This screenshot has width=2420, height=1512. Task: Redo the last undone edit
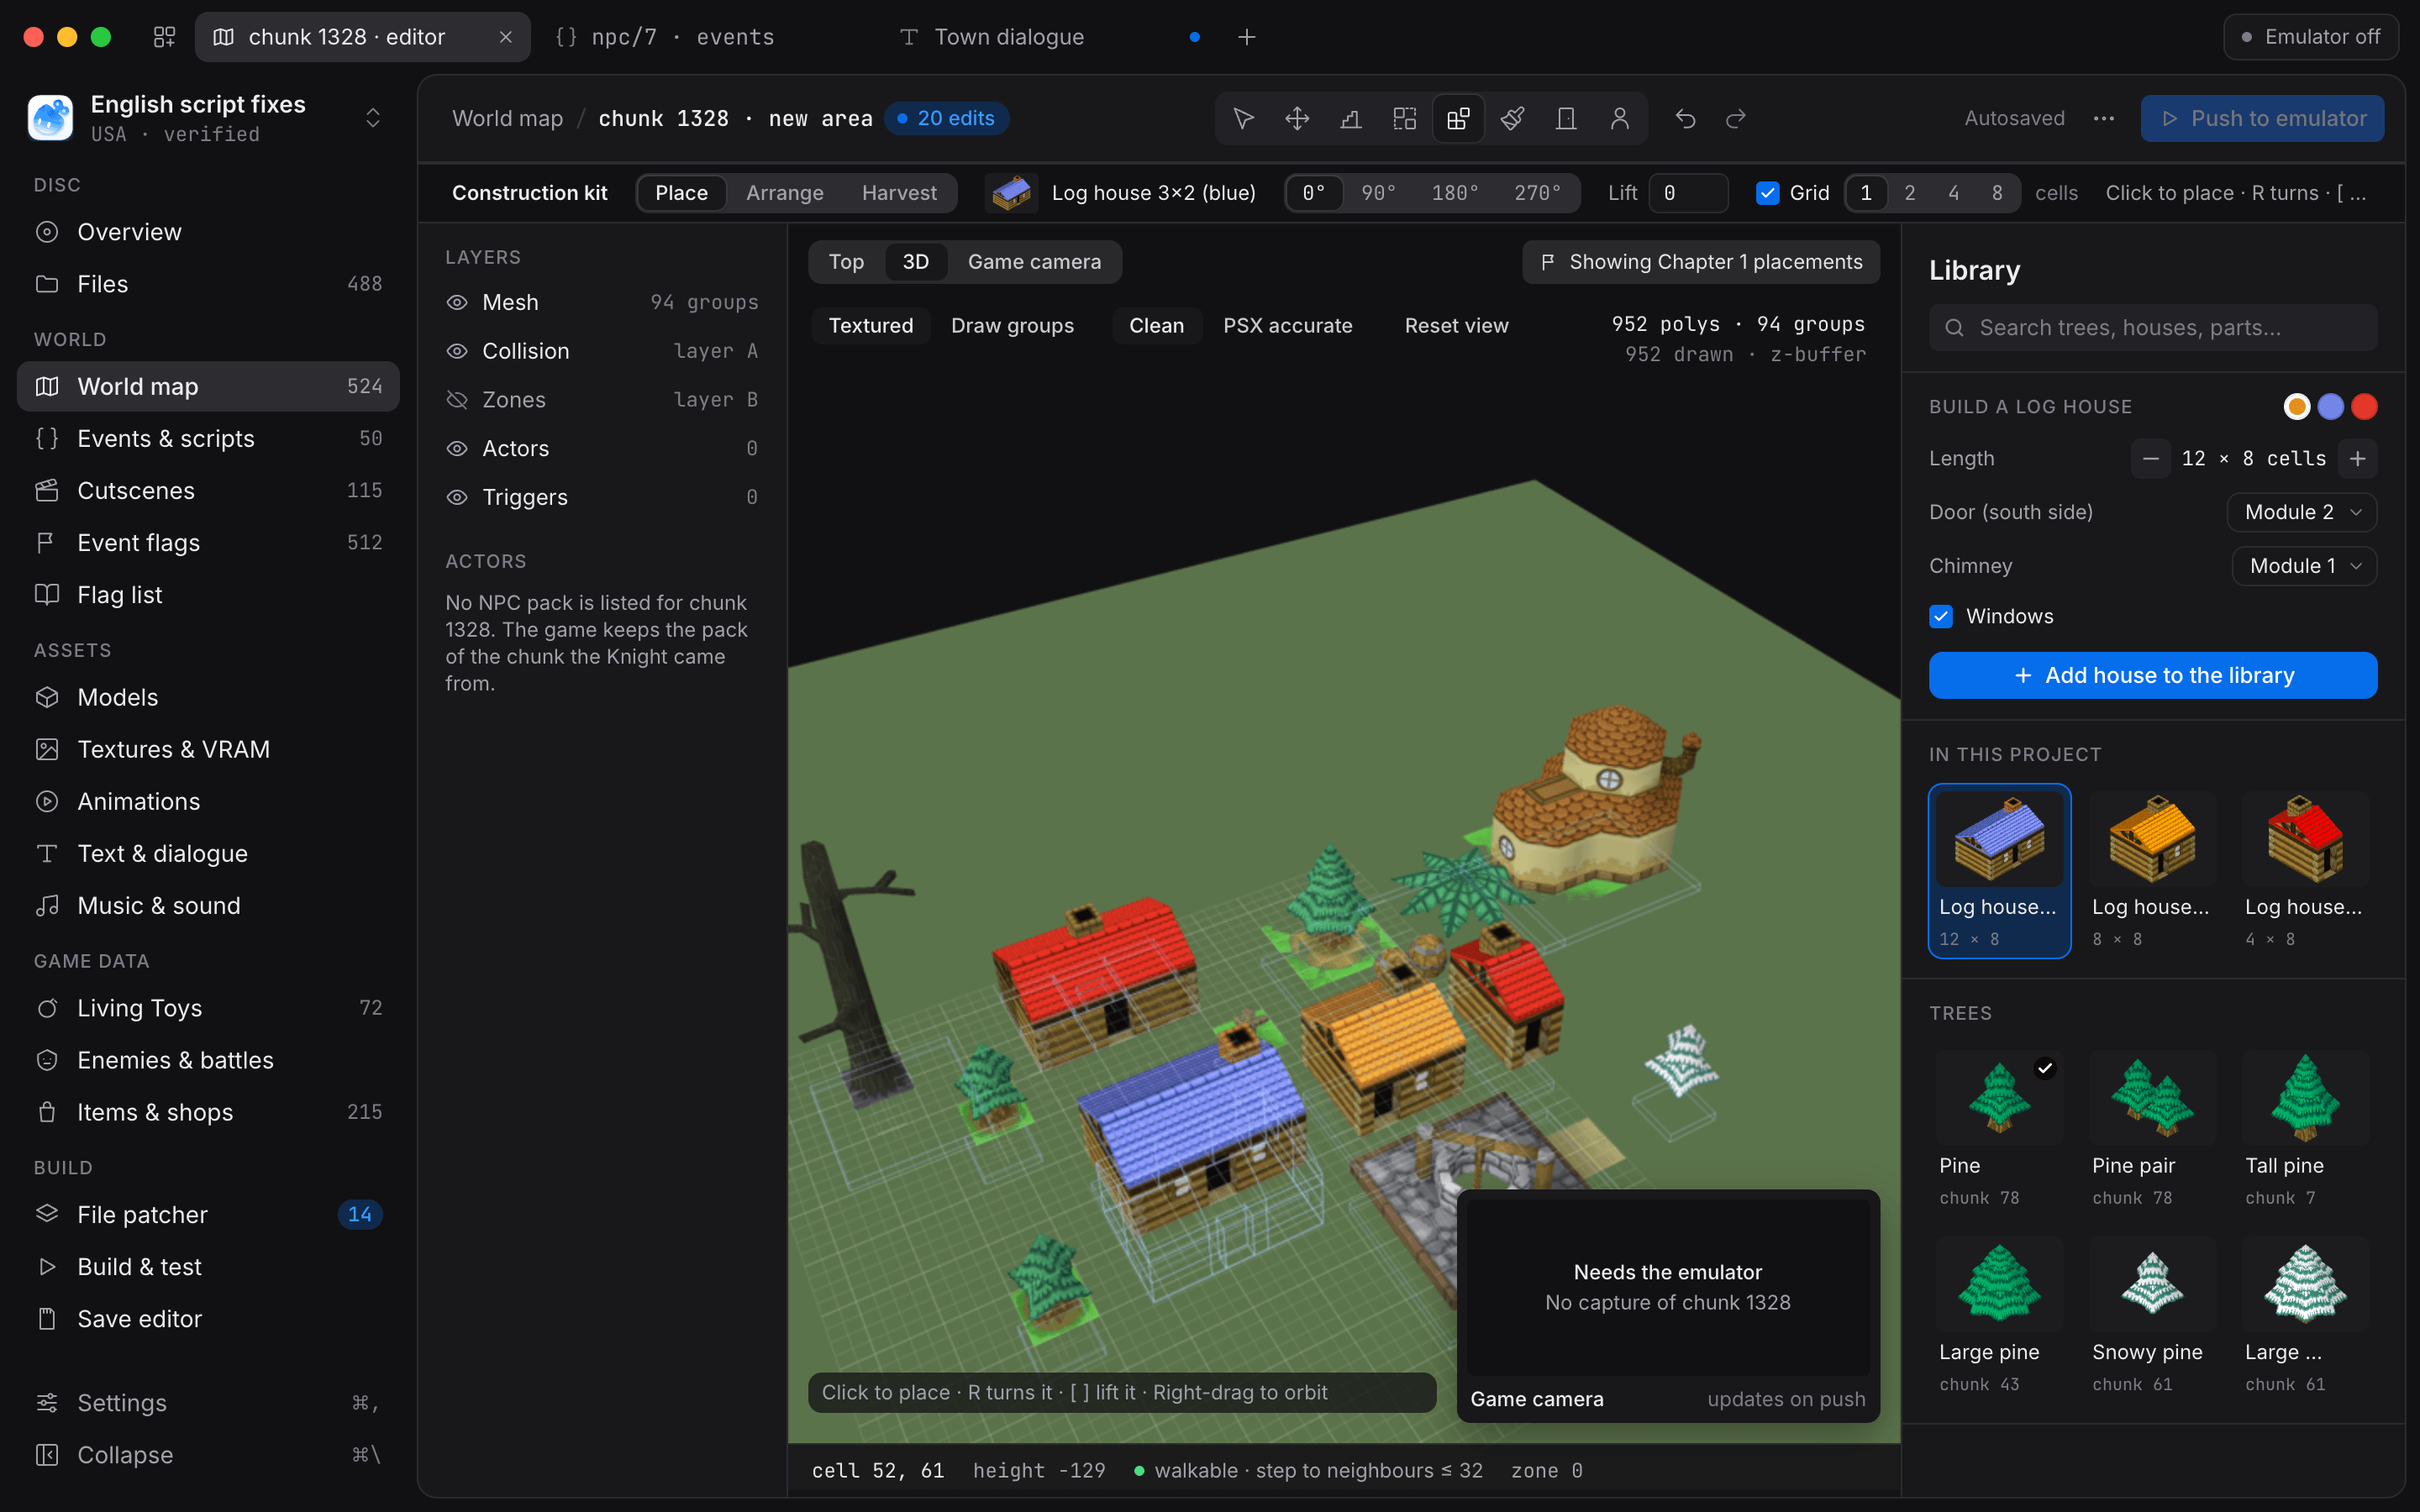click(x=1736, y=119)
